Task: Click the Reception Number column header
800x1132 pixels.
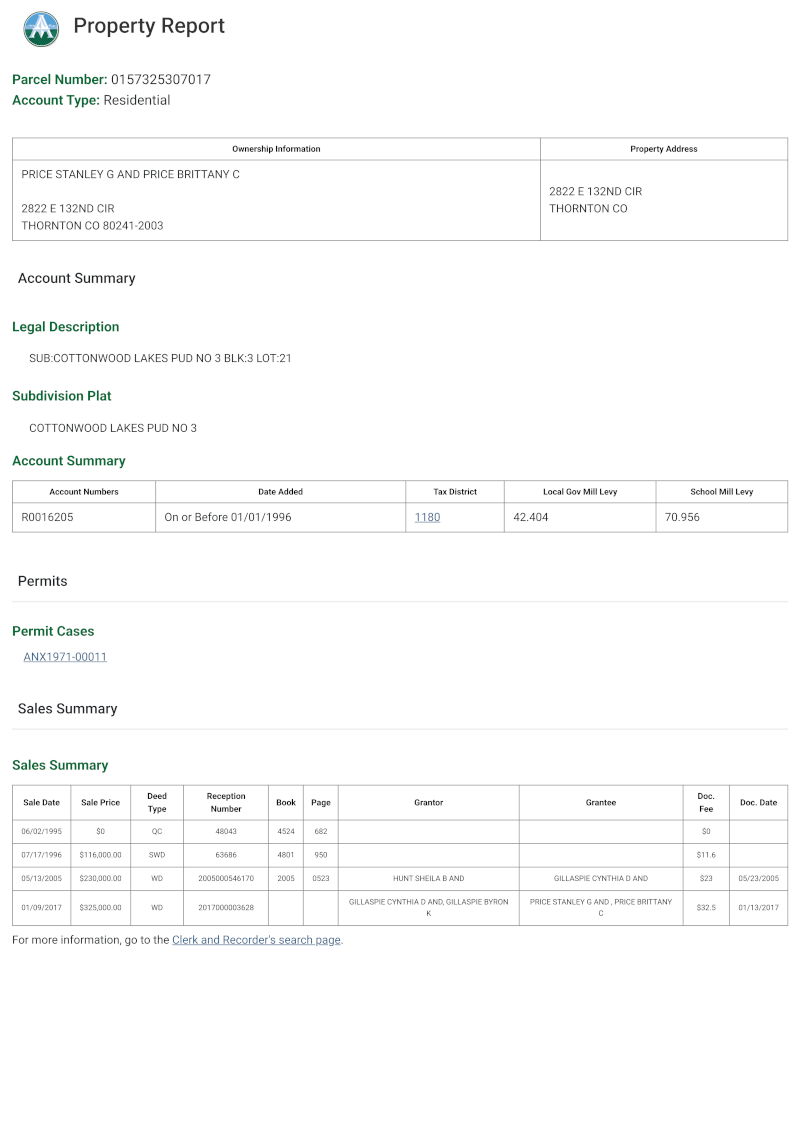Action: click(x=226, y=803)
